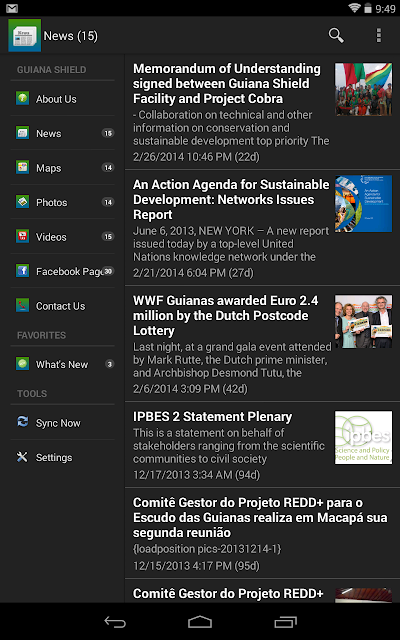400x640 pixels.
Task: Tap the What's New count badge 3
Action: tap(109, 364)
